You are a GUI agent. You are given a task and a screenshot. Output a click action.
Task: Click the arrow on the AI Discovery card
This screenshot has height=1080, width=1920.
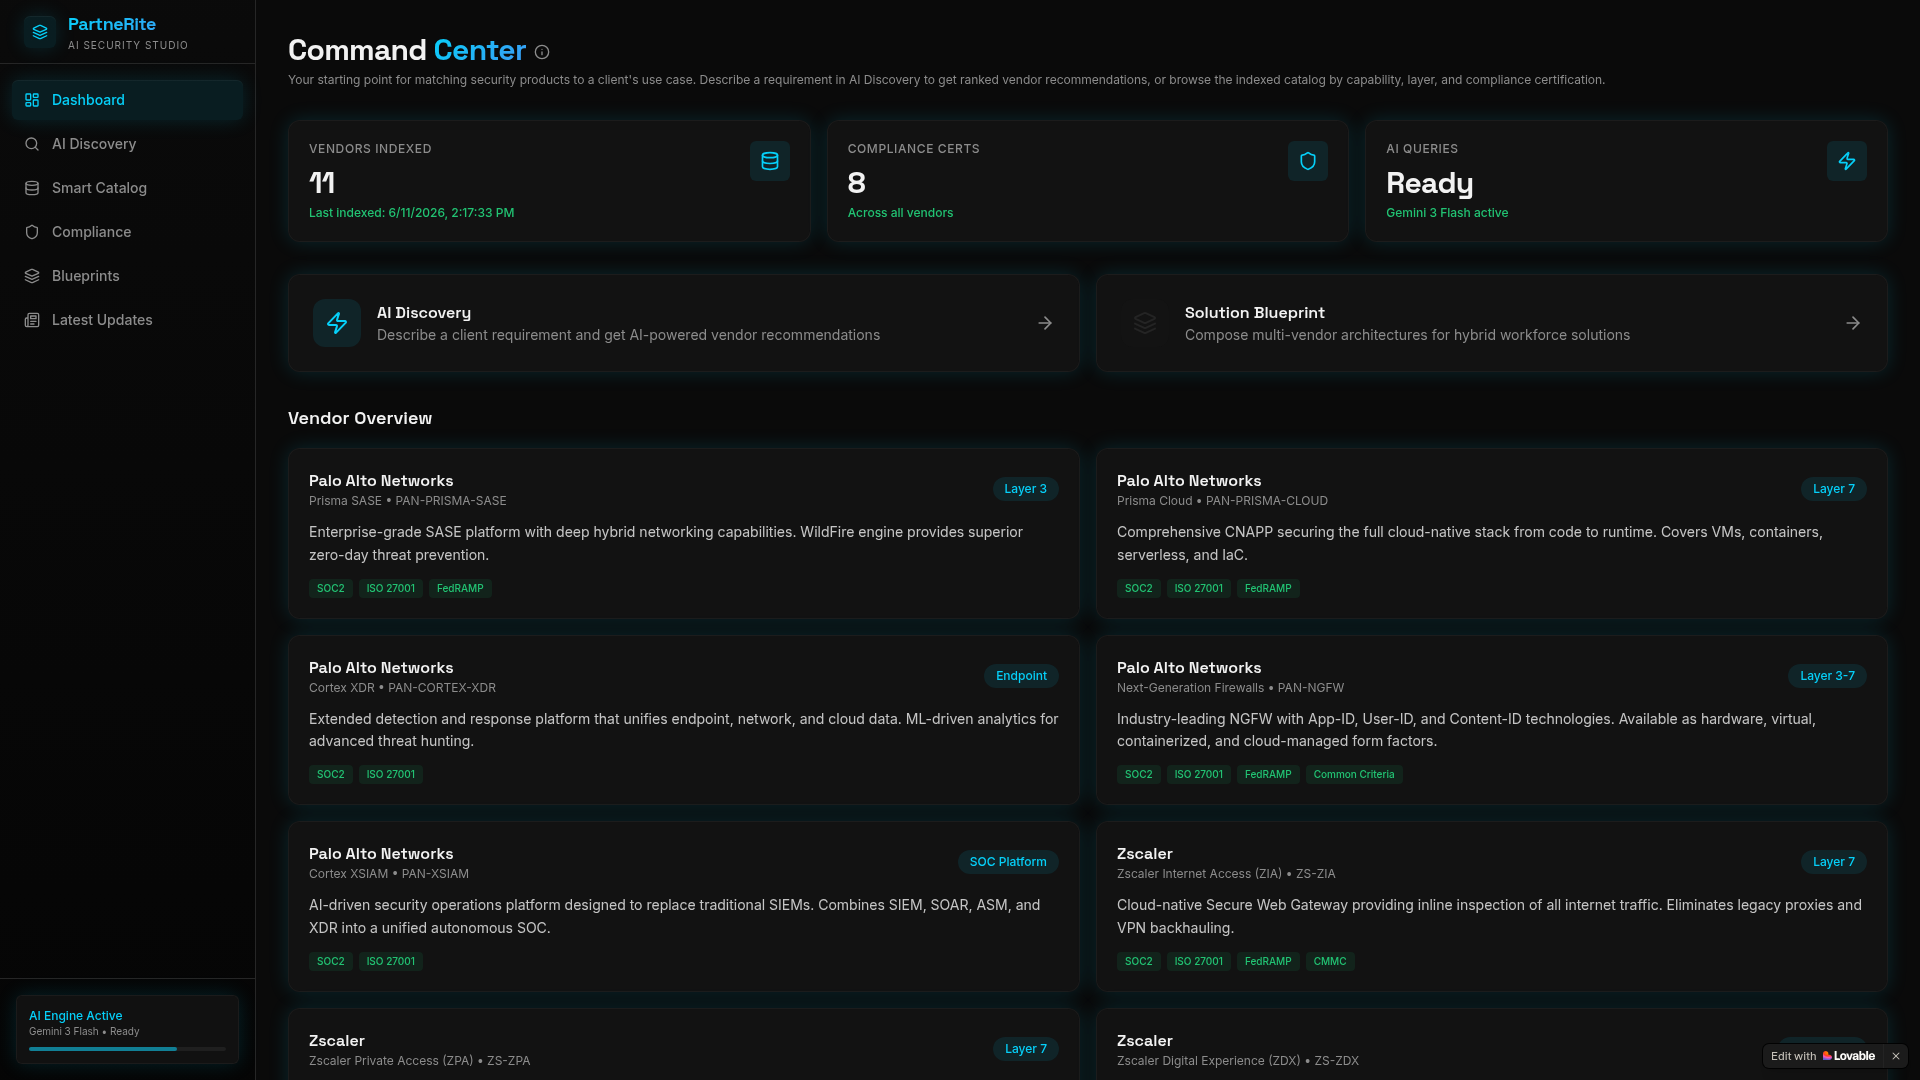point(1045,323)
